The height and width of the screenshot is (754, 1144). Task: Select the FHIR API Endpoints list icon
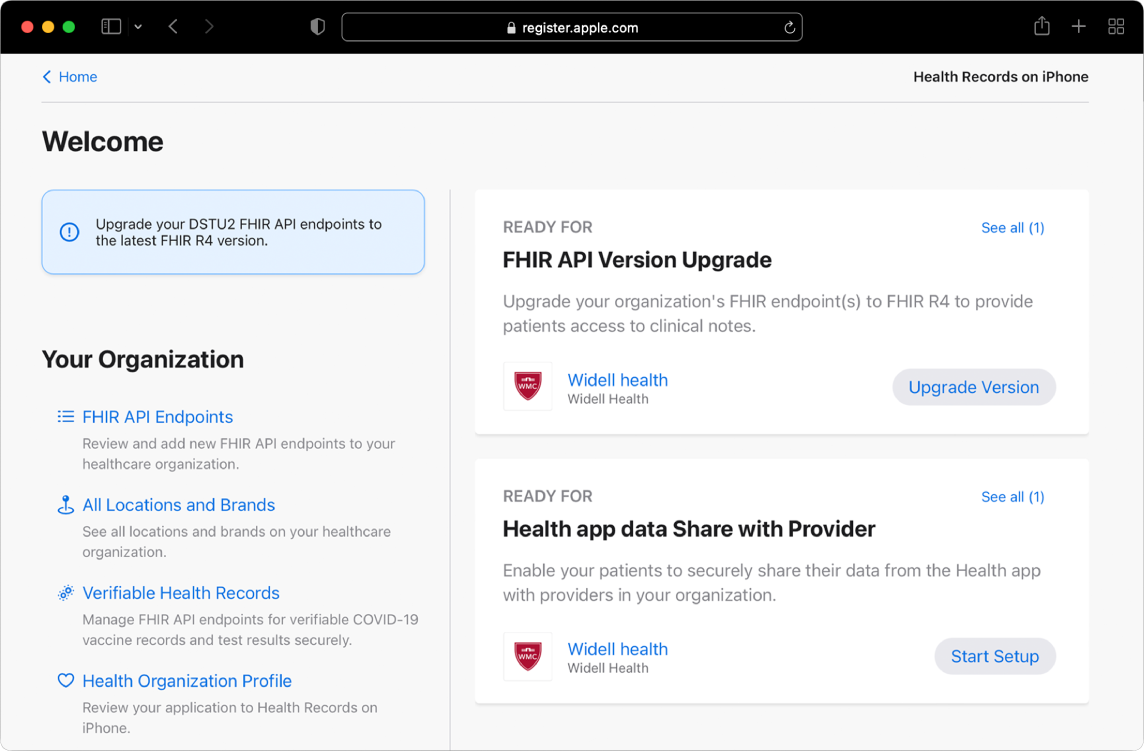click(65, 417)
